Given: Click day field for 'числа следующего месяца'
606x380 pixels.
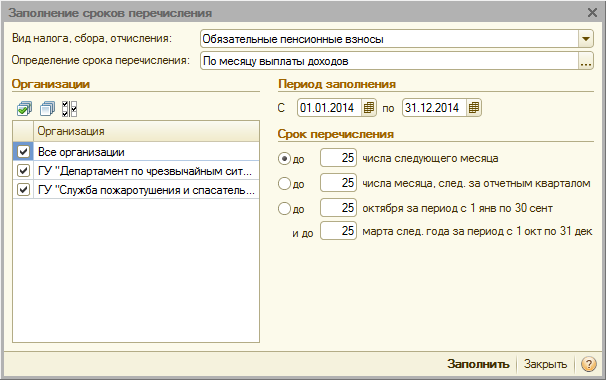Looking at the screenshot, I should 339,158.
